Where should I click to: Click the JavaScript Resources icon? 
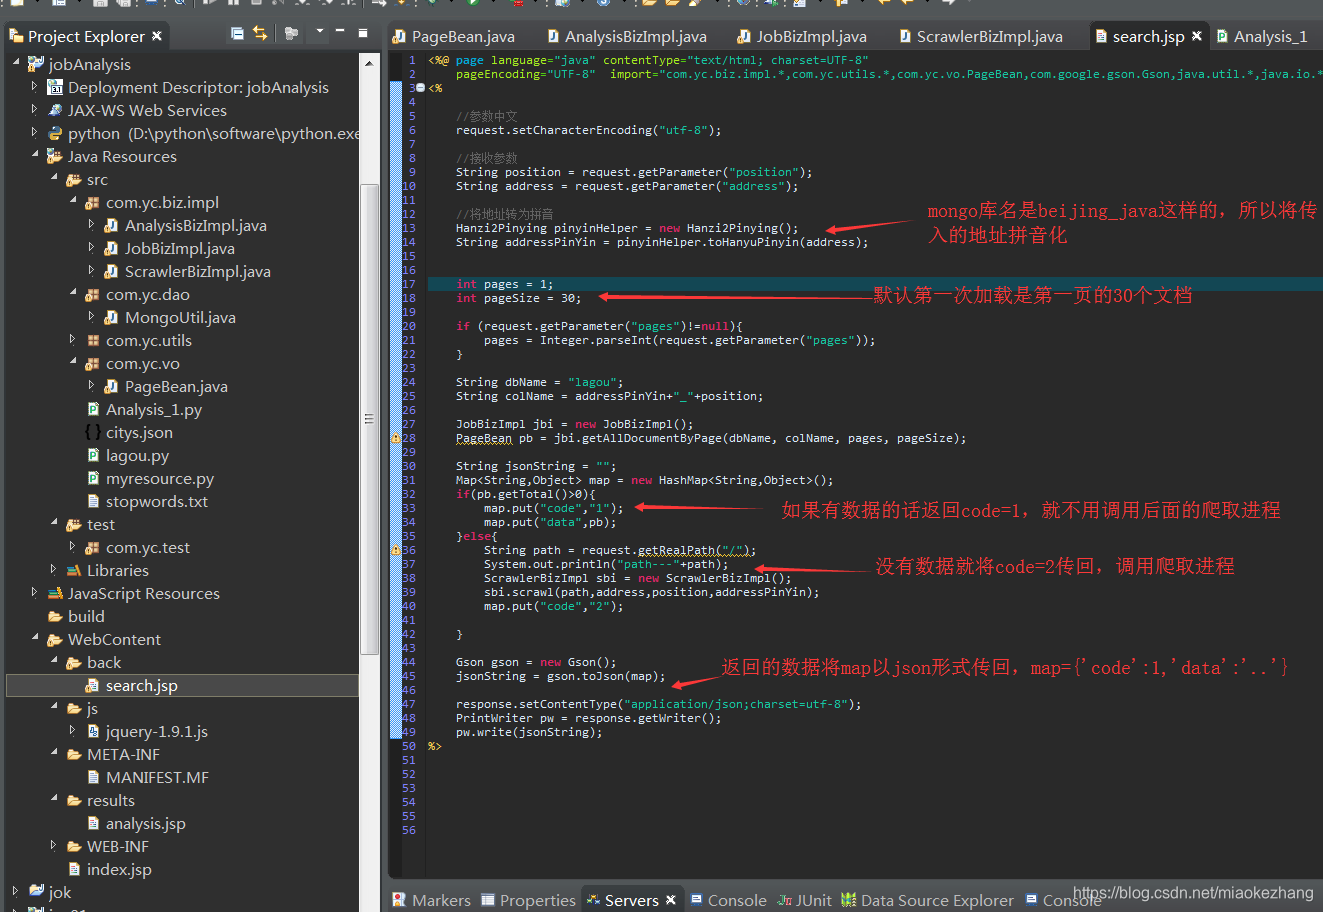(x=55, y=593)
